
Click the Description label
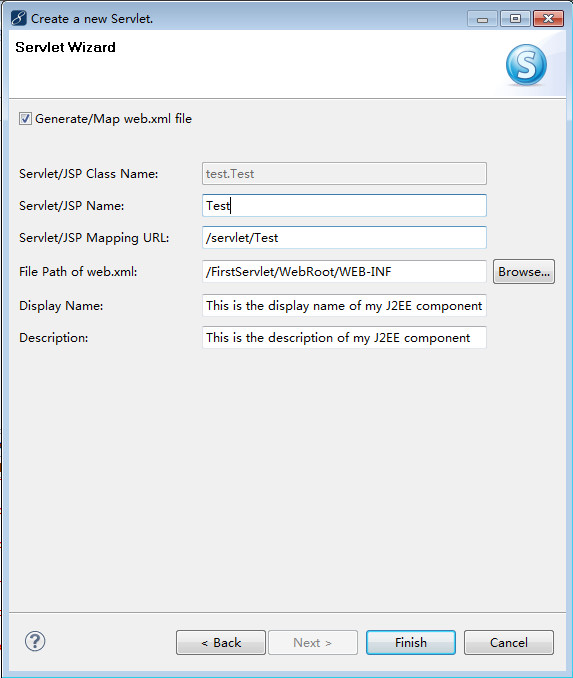54,338
